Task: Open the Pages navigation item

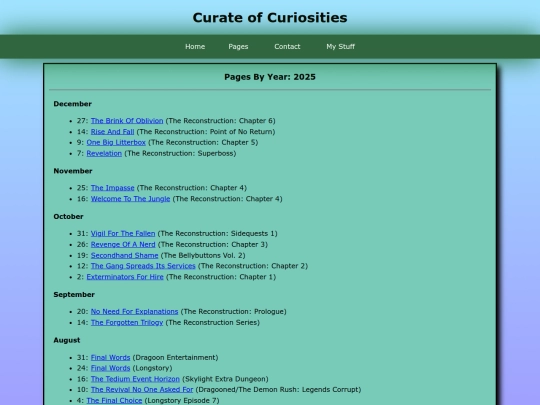Action: pyautogui.click(x=238, y=46)
